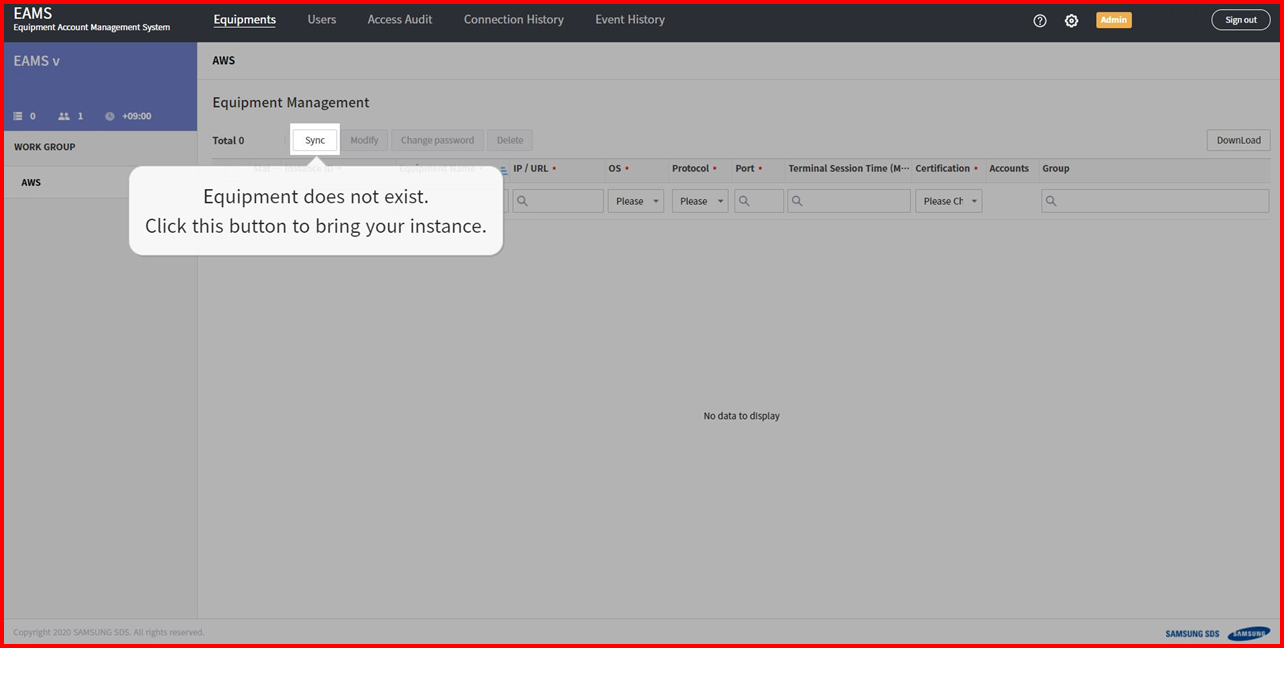View the Connection History tab
Viewport: 1288px width, 689px height.
(x=514, y=20)
